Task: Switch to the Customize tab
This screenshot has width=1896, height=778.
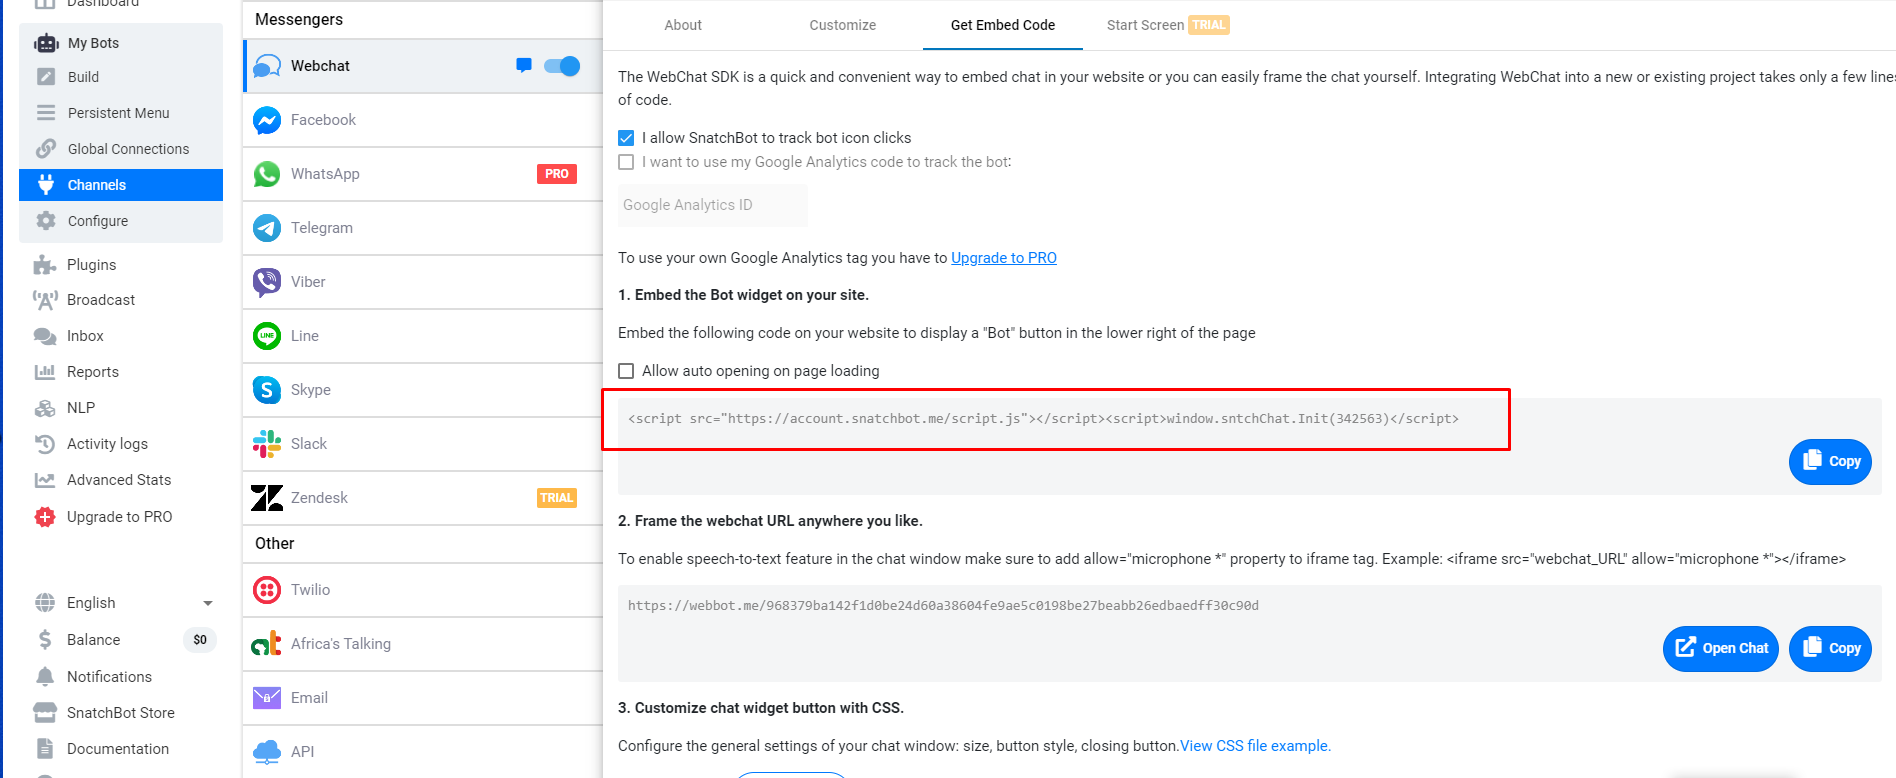Action: point(843,25)
